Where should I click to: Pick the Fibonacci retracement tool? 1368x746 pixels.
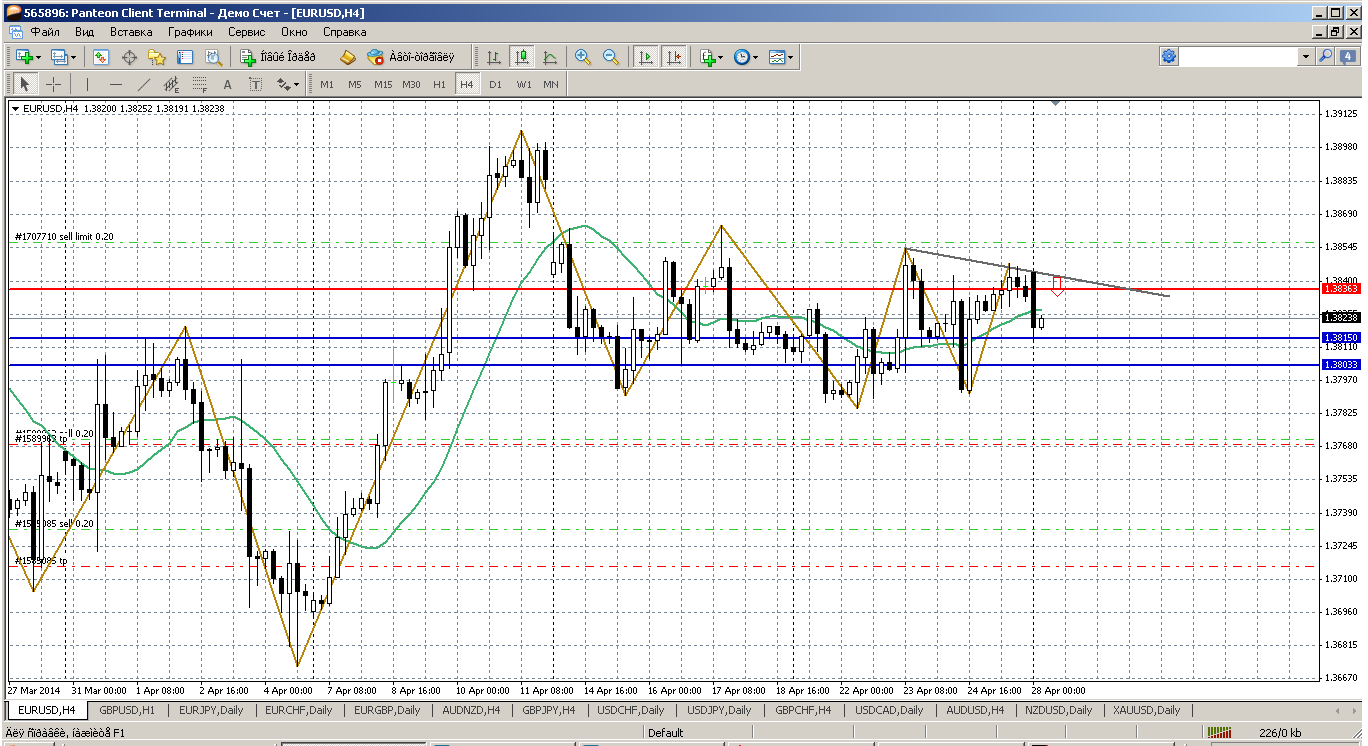pos(199,84)
